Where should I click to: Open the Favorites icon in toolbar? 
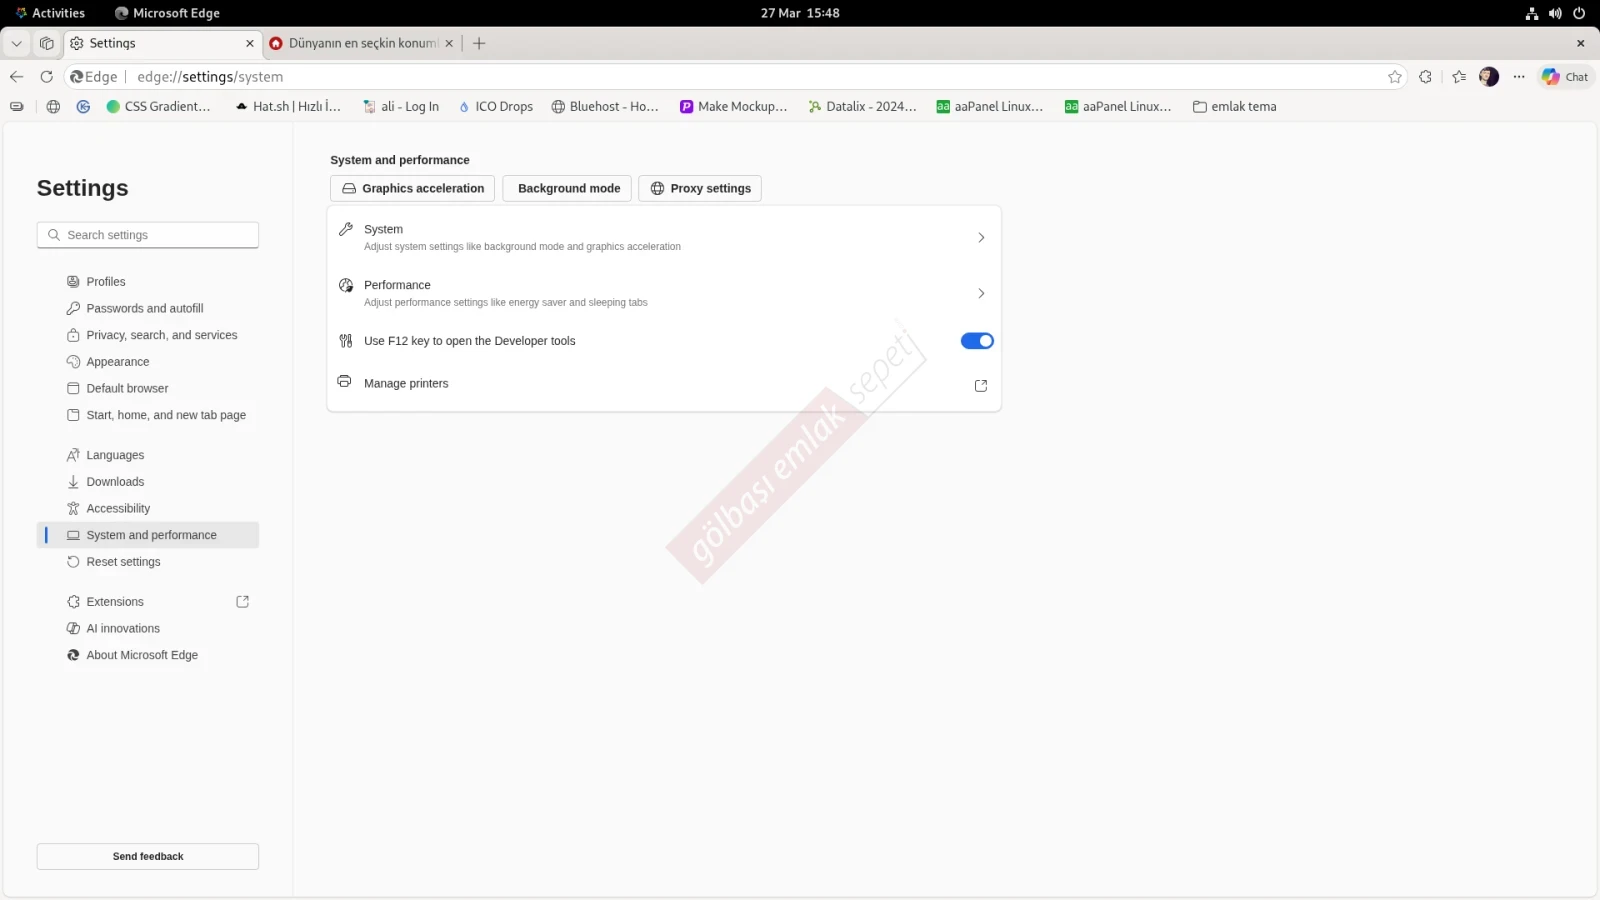pos(1459,77)
